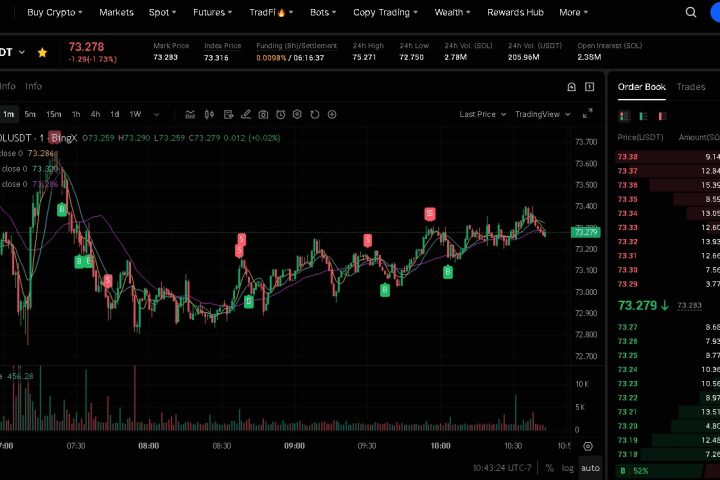The width and height of the screenshot is (720, 480).
Task: Open the second Info tab
Action: coord(34,86)
